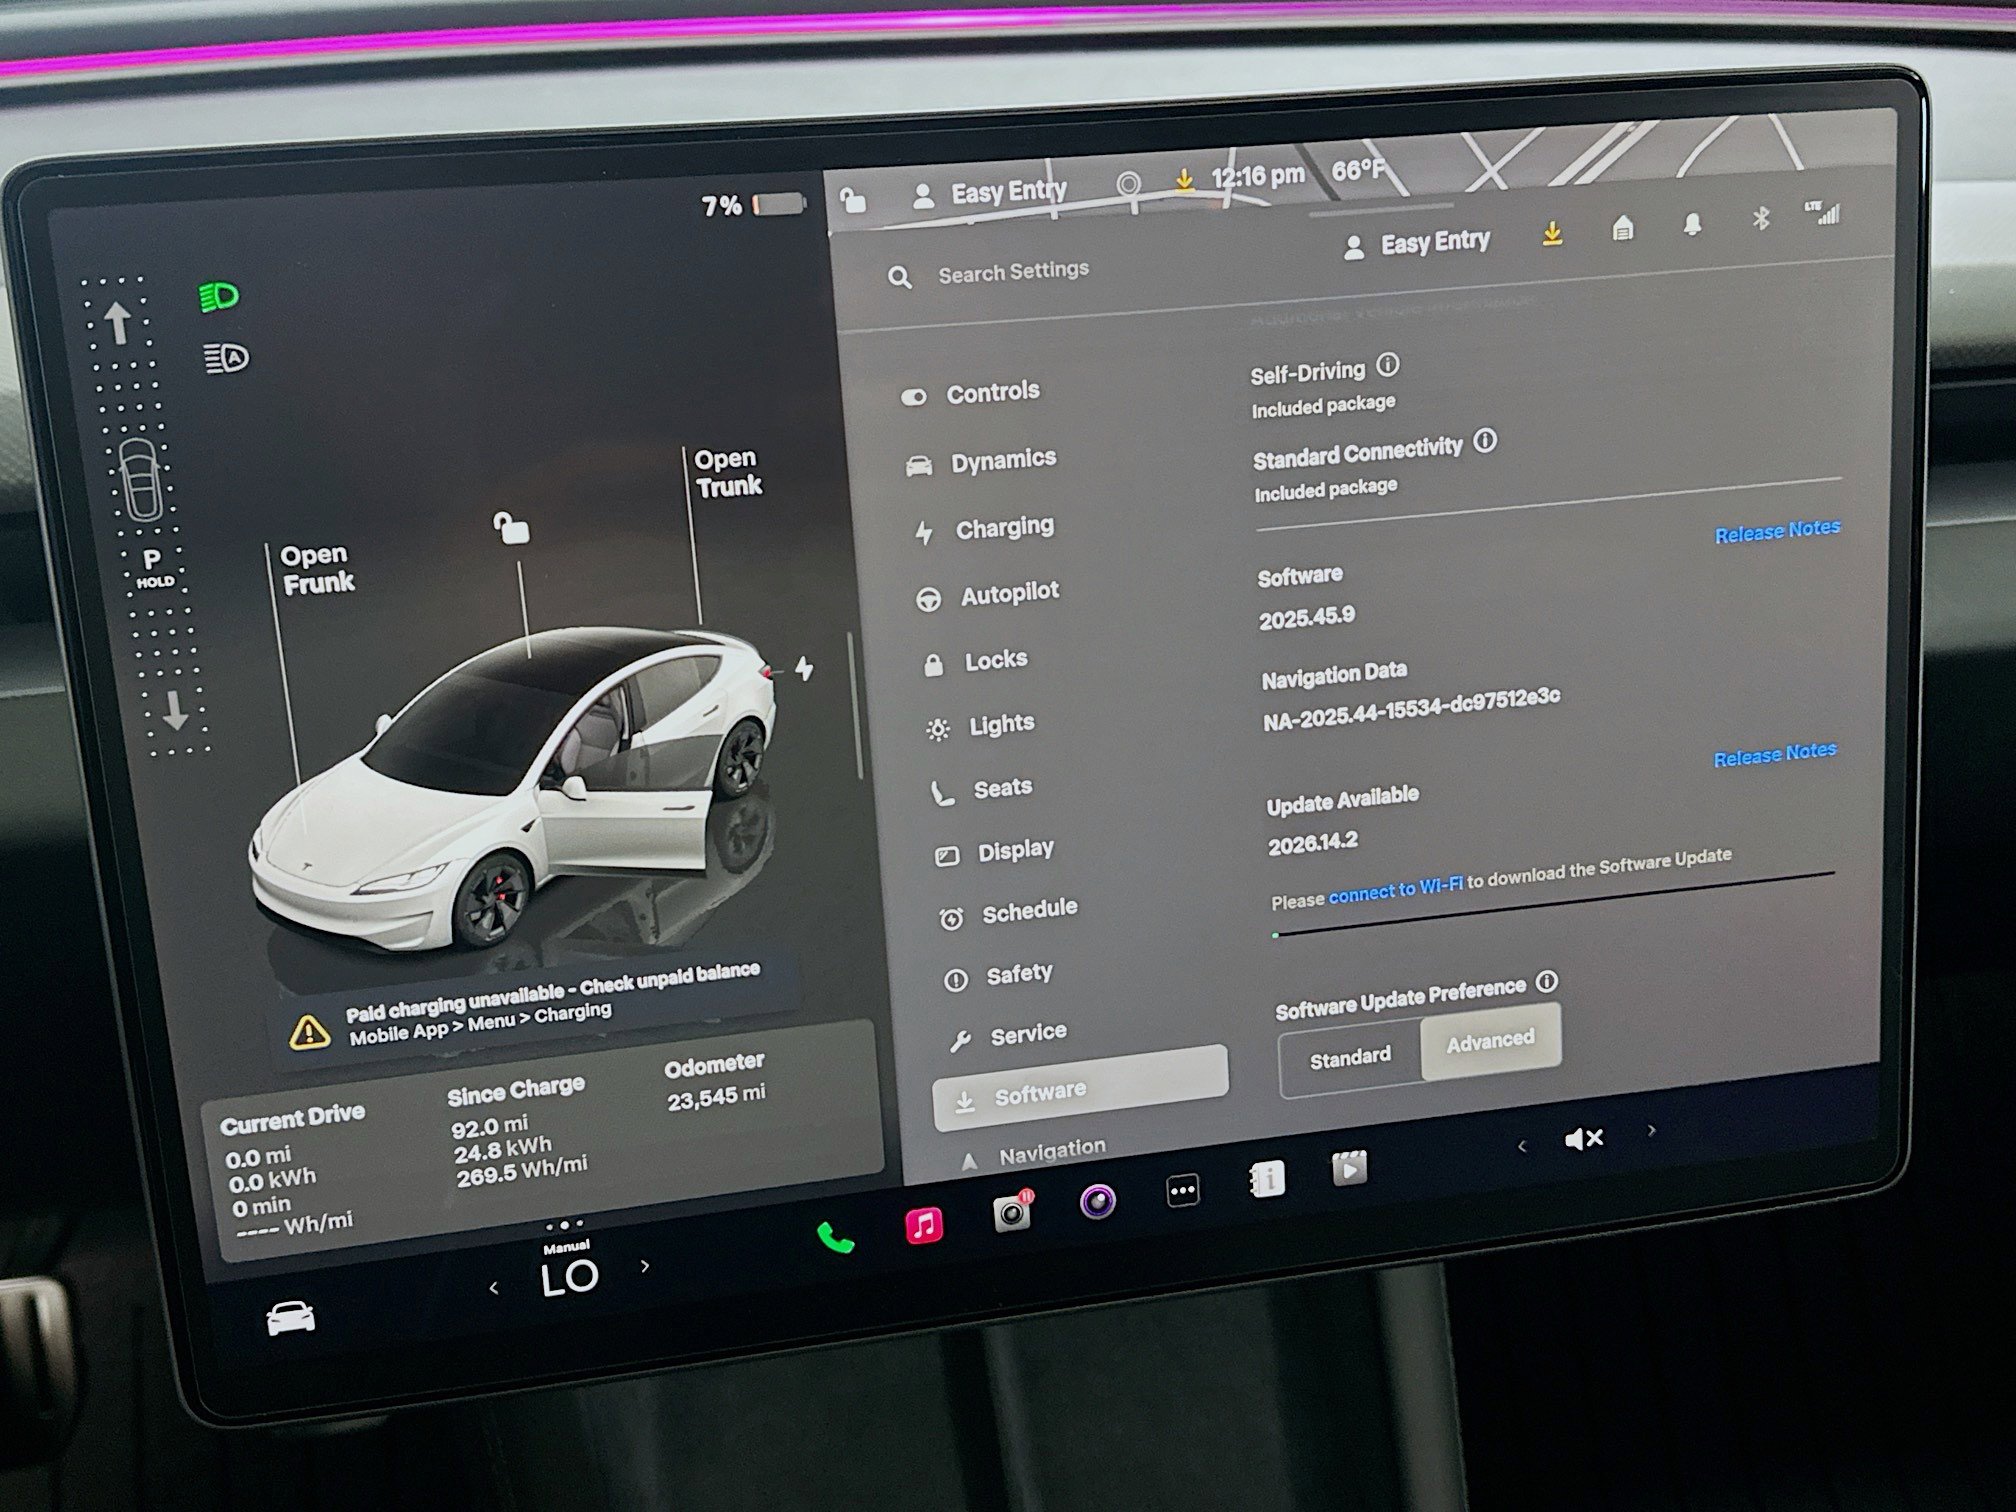Open the app launcher three-dots icon
Screen dimensions: 2016x1512
click(x=1183, y=1190)
